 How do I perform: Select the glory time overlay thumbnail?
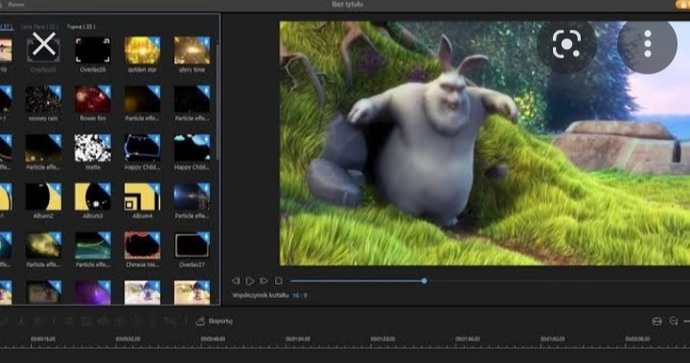(x=192, y=50)
